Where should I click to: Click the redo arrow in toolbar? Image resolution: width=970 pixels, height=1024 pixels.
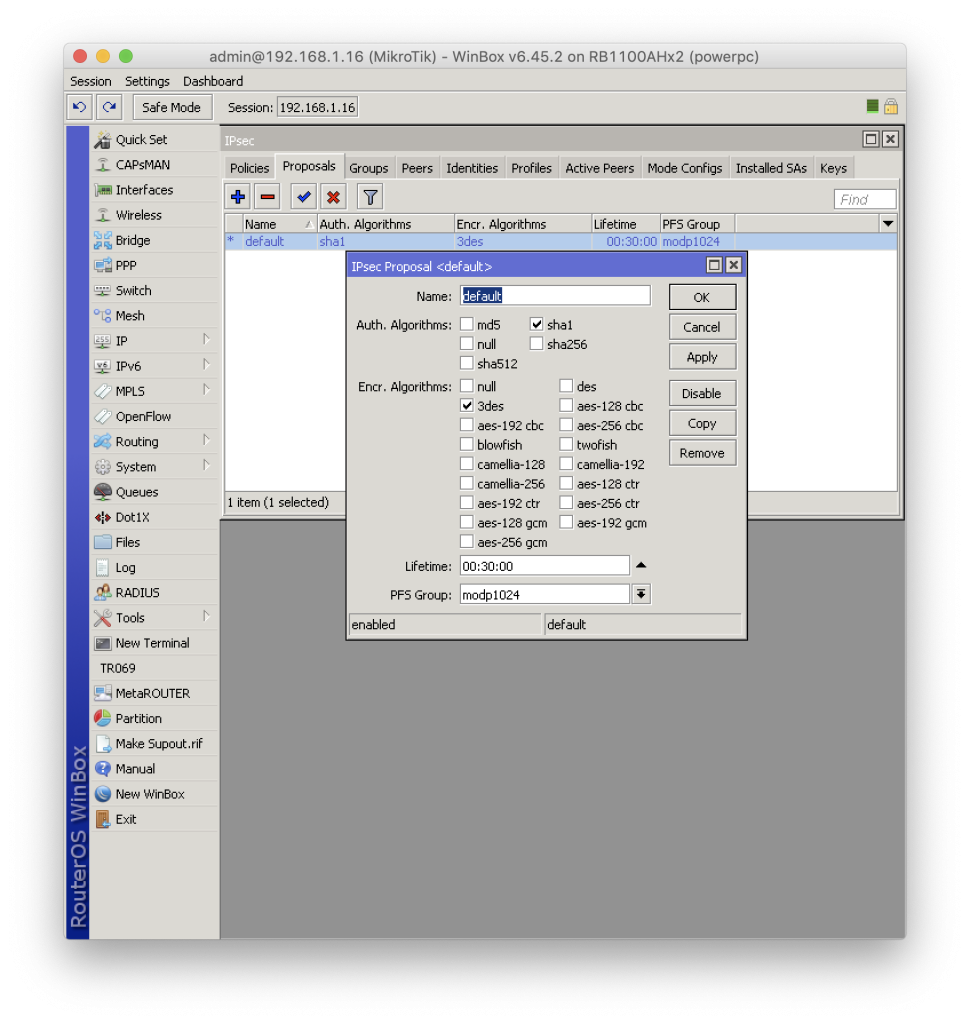109,107
